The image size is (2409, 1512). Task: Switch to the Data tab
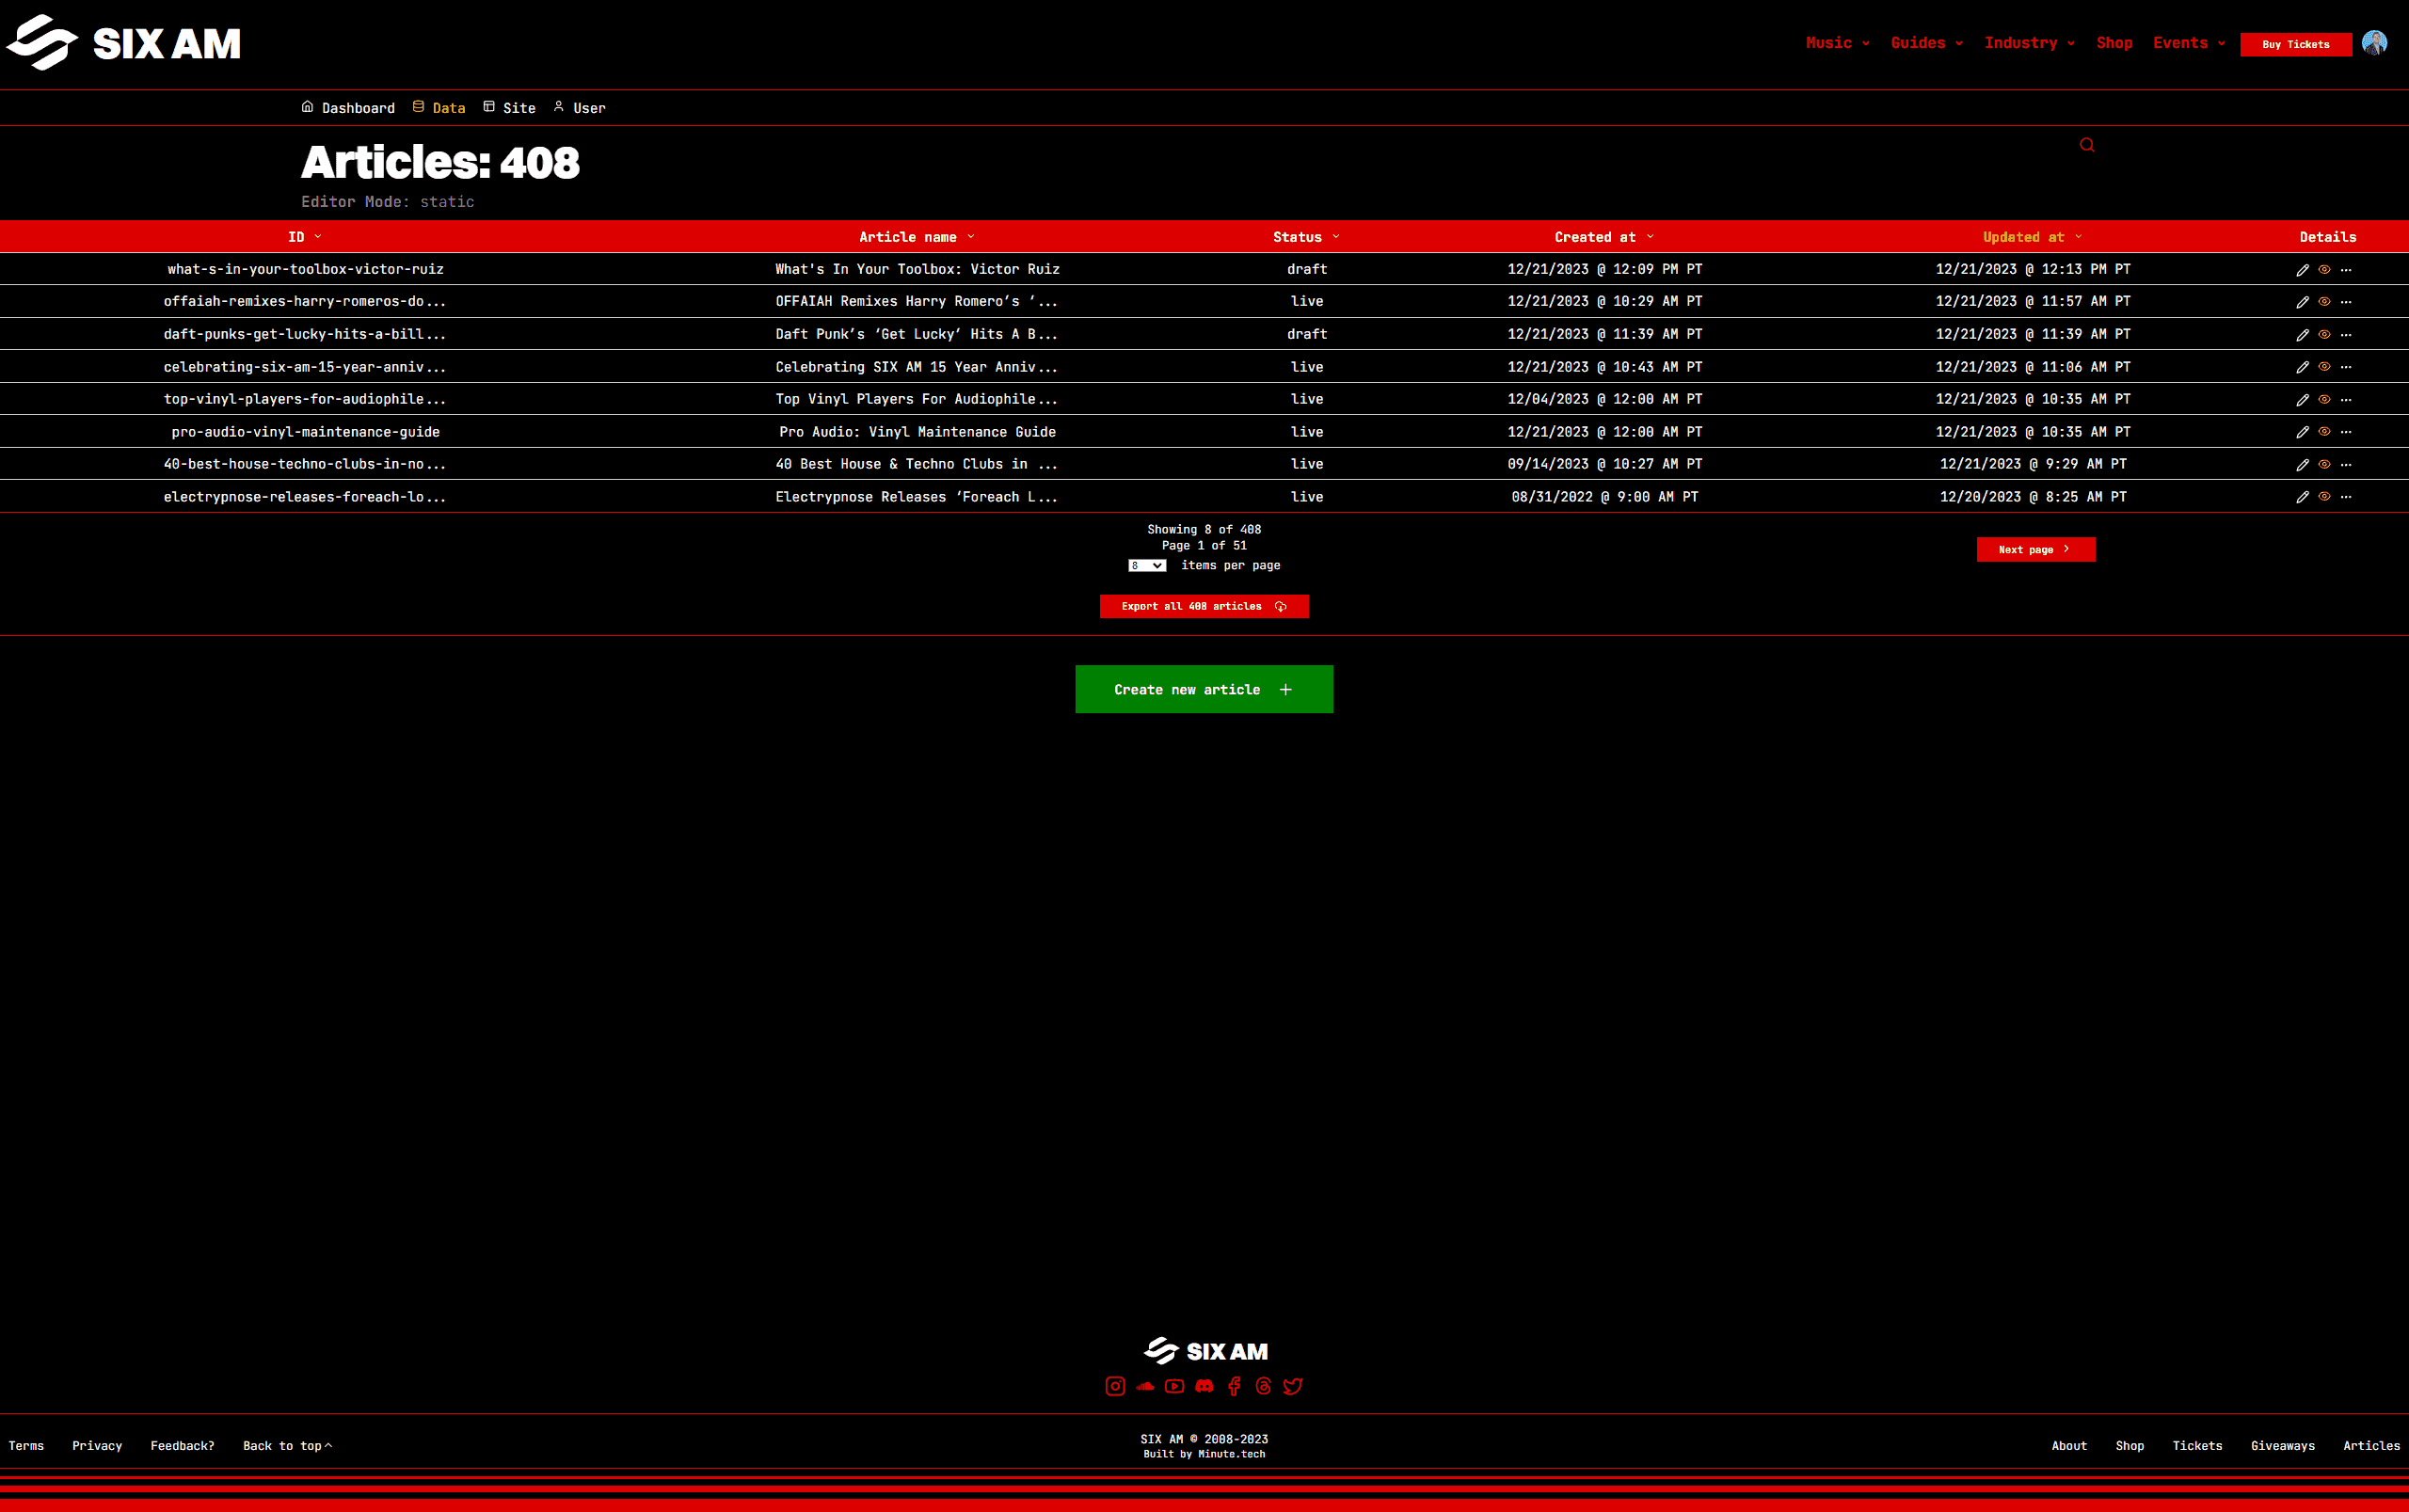point(439,108)
